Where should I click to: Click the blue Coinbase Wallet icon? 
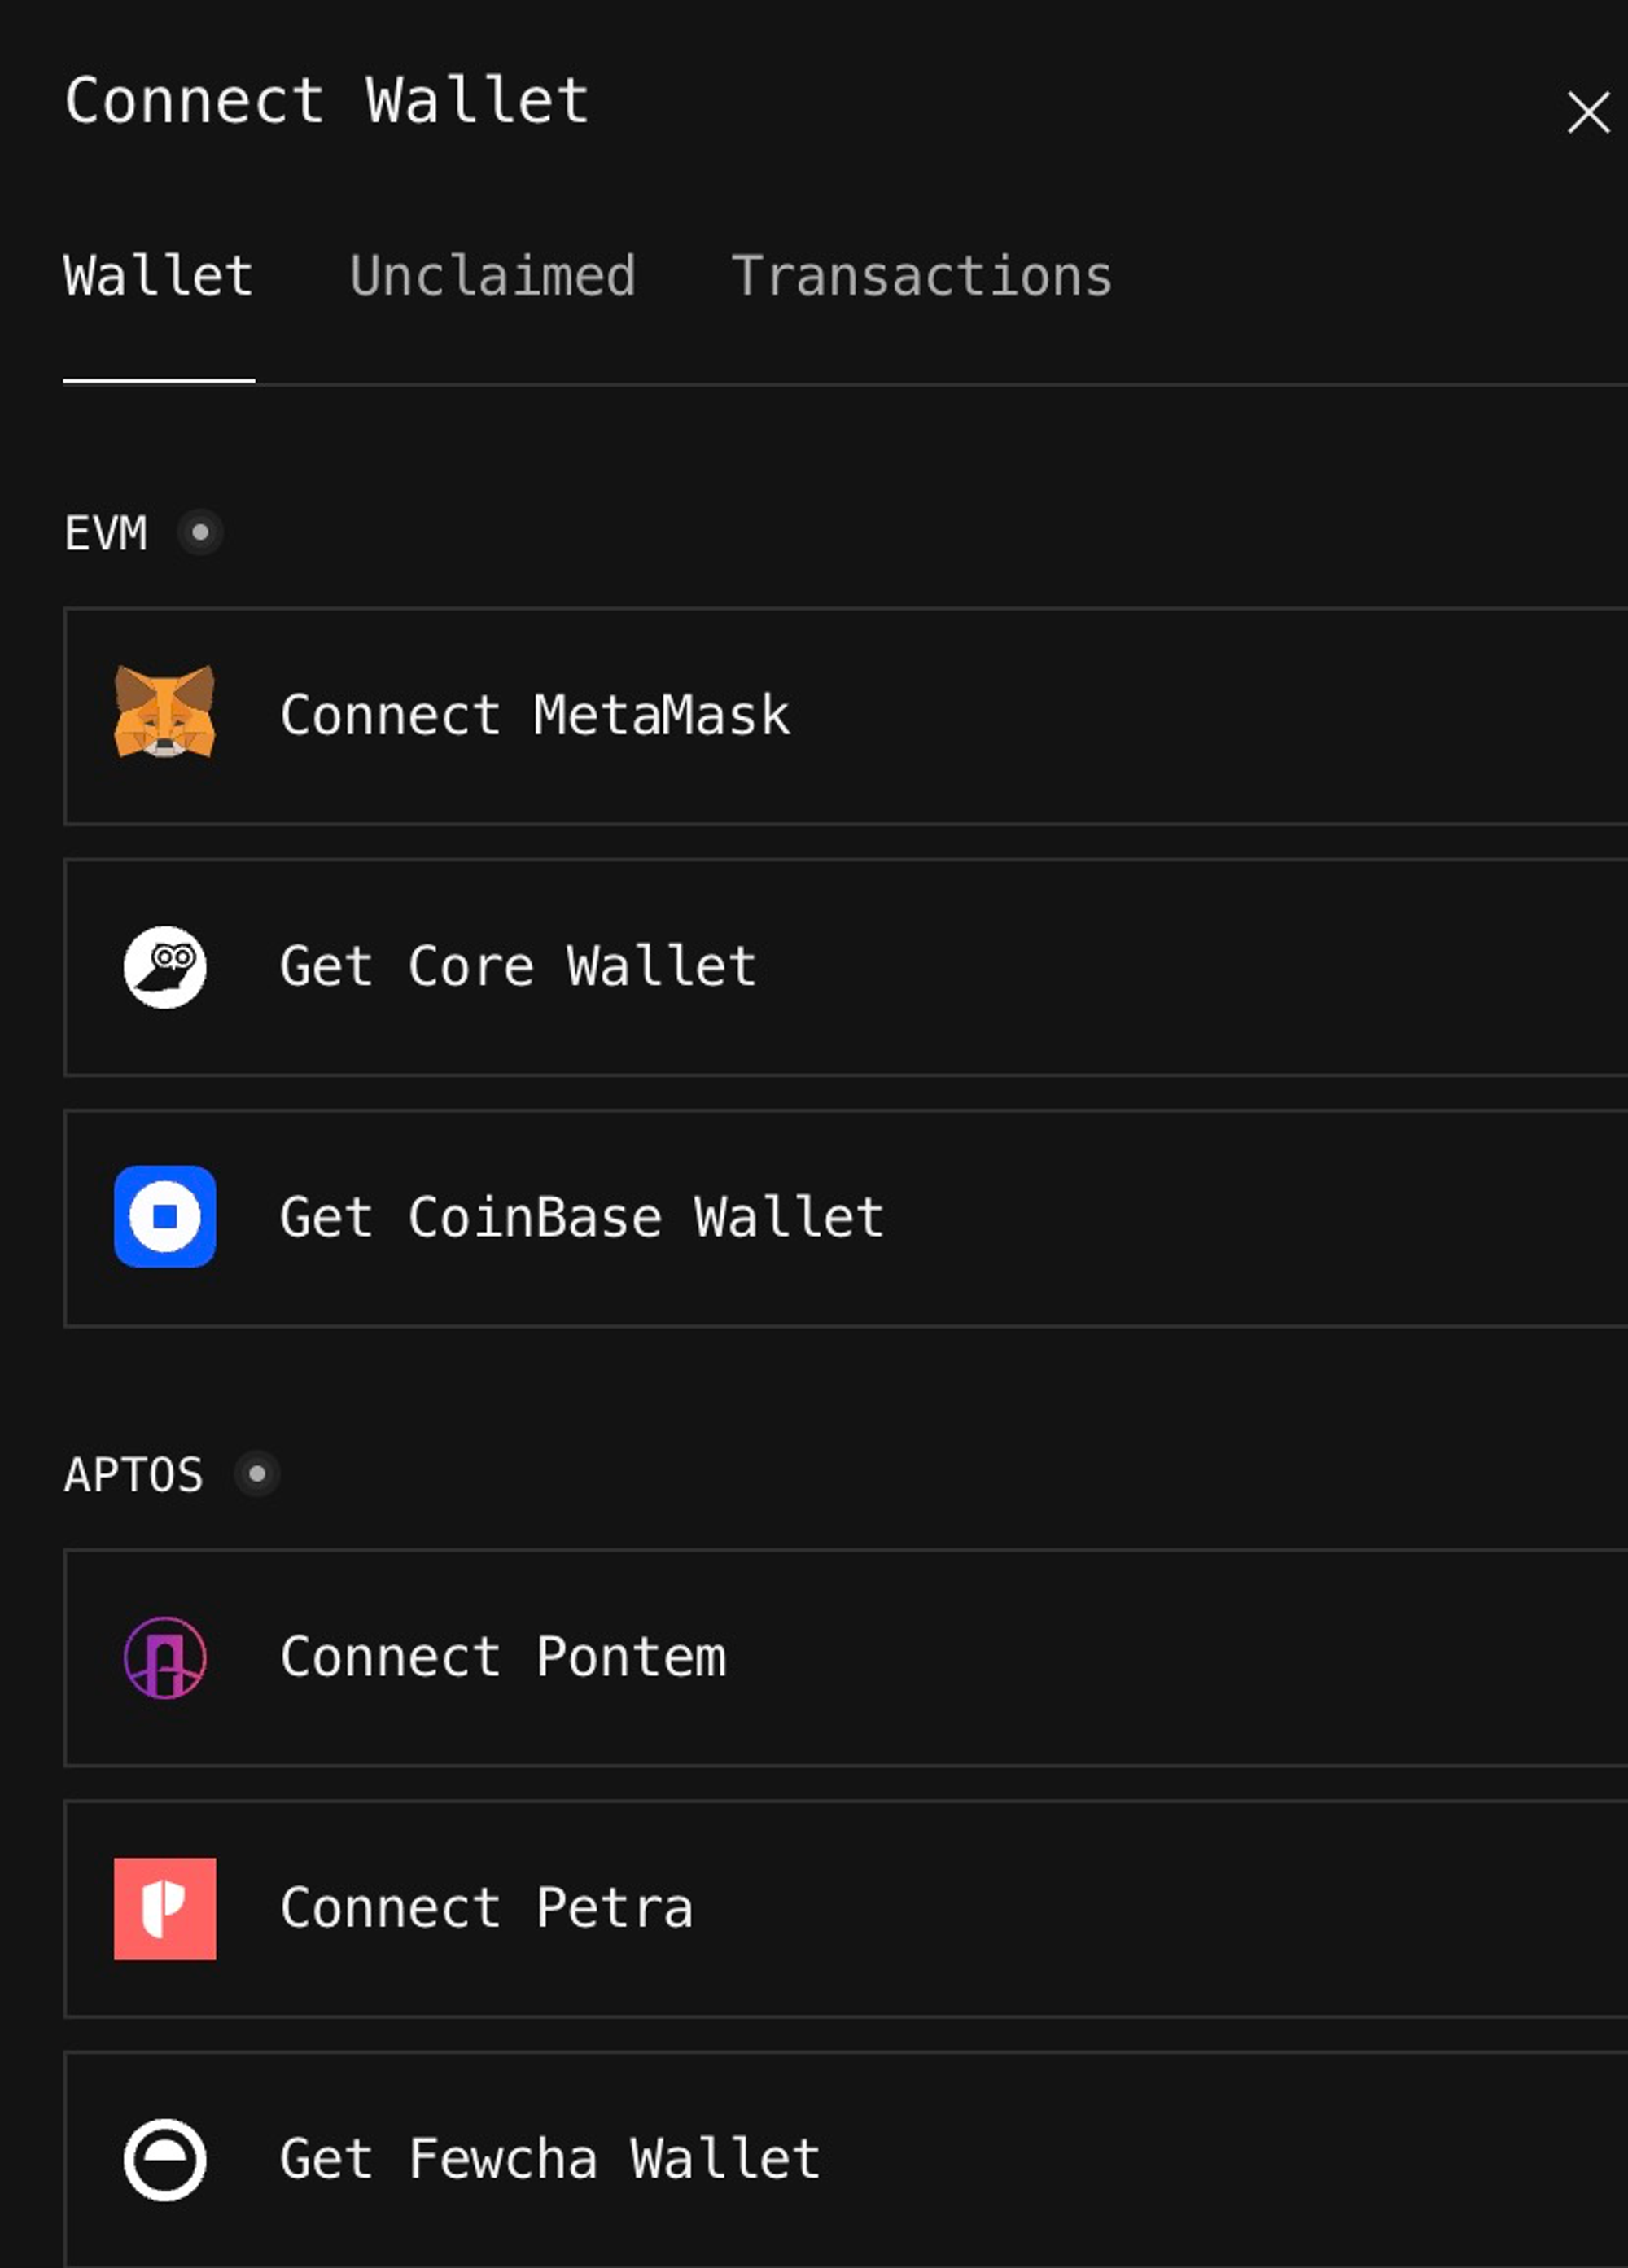165,1216
